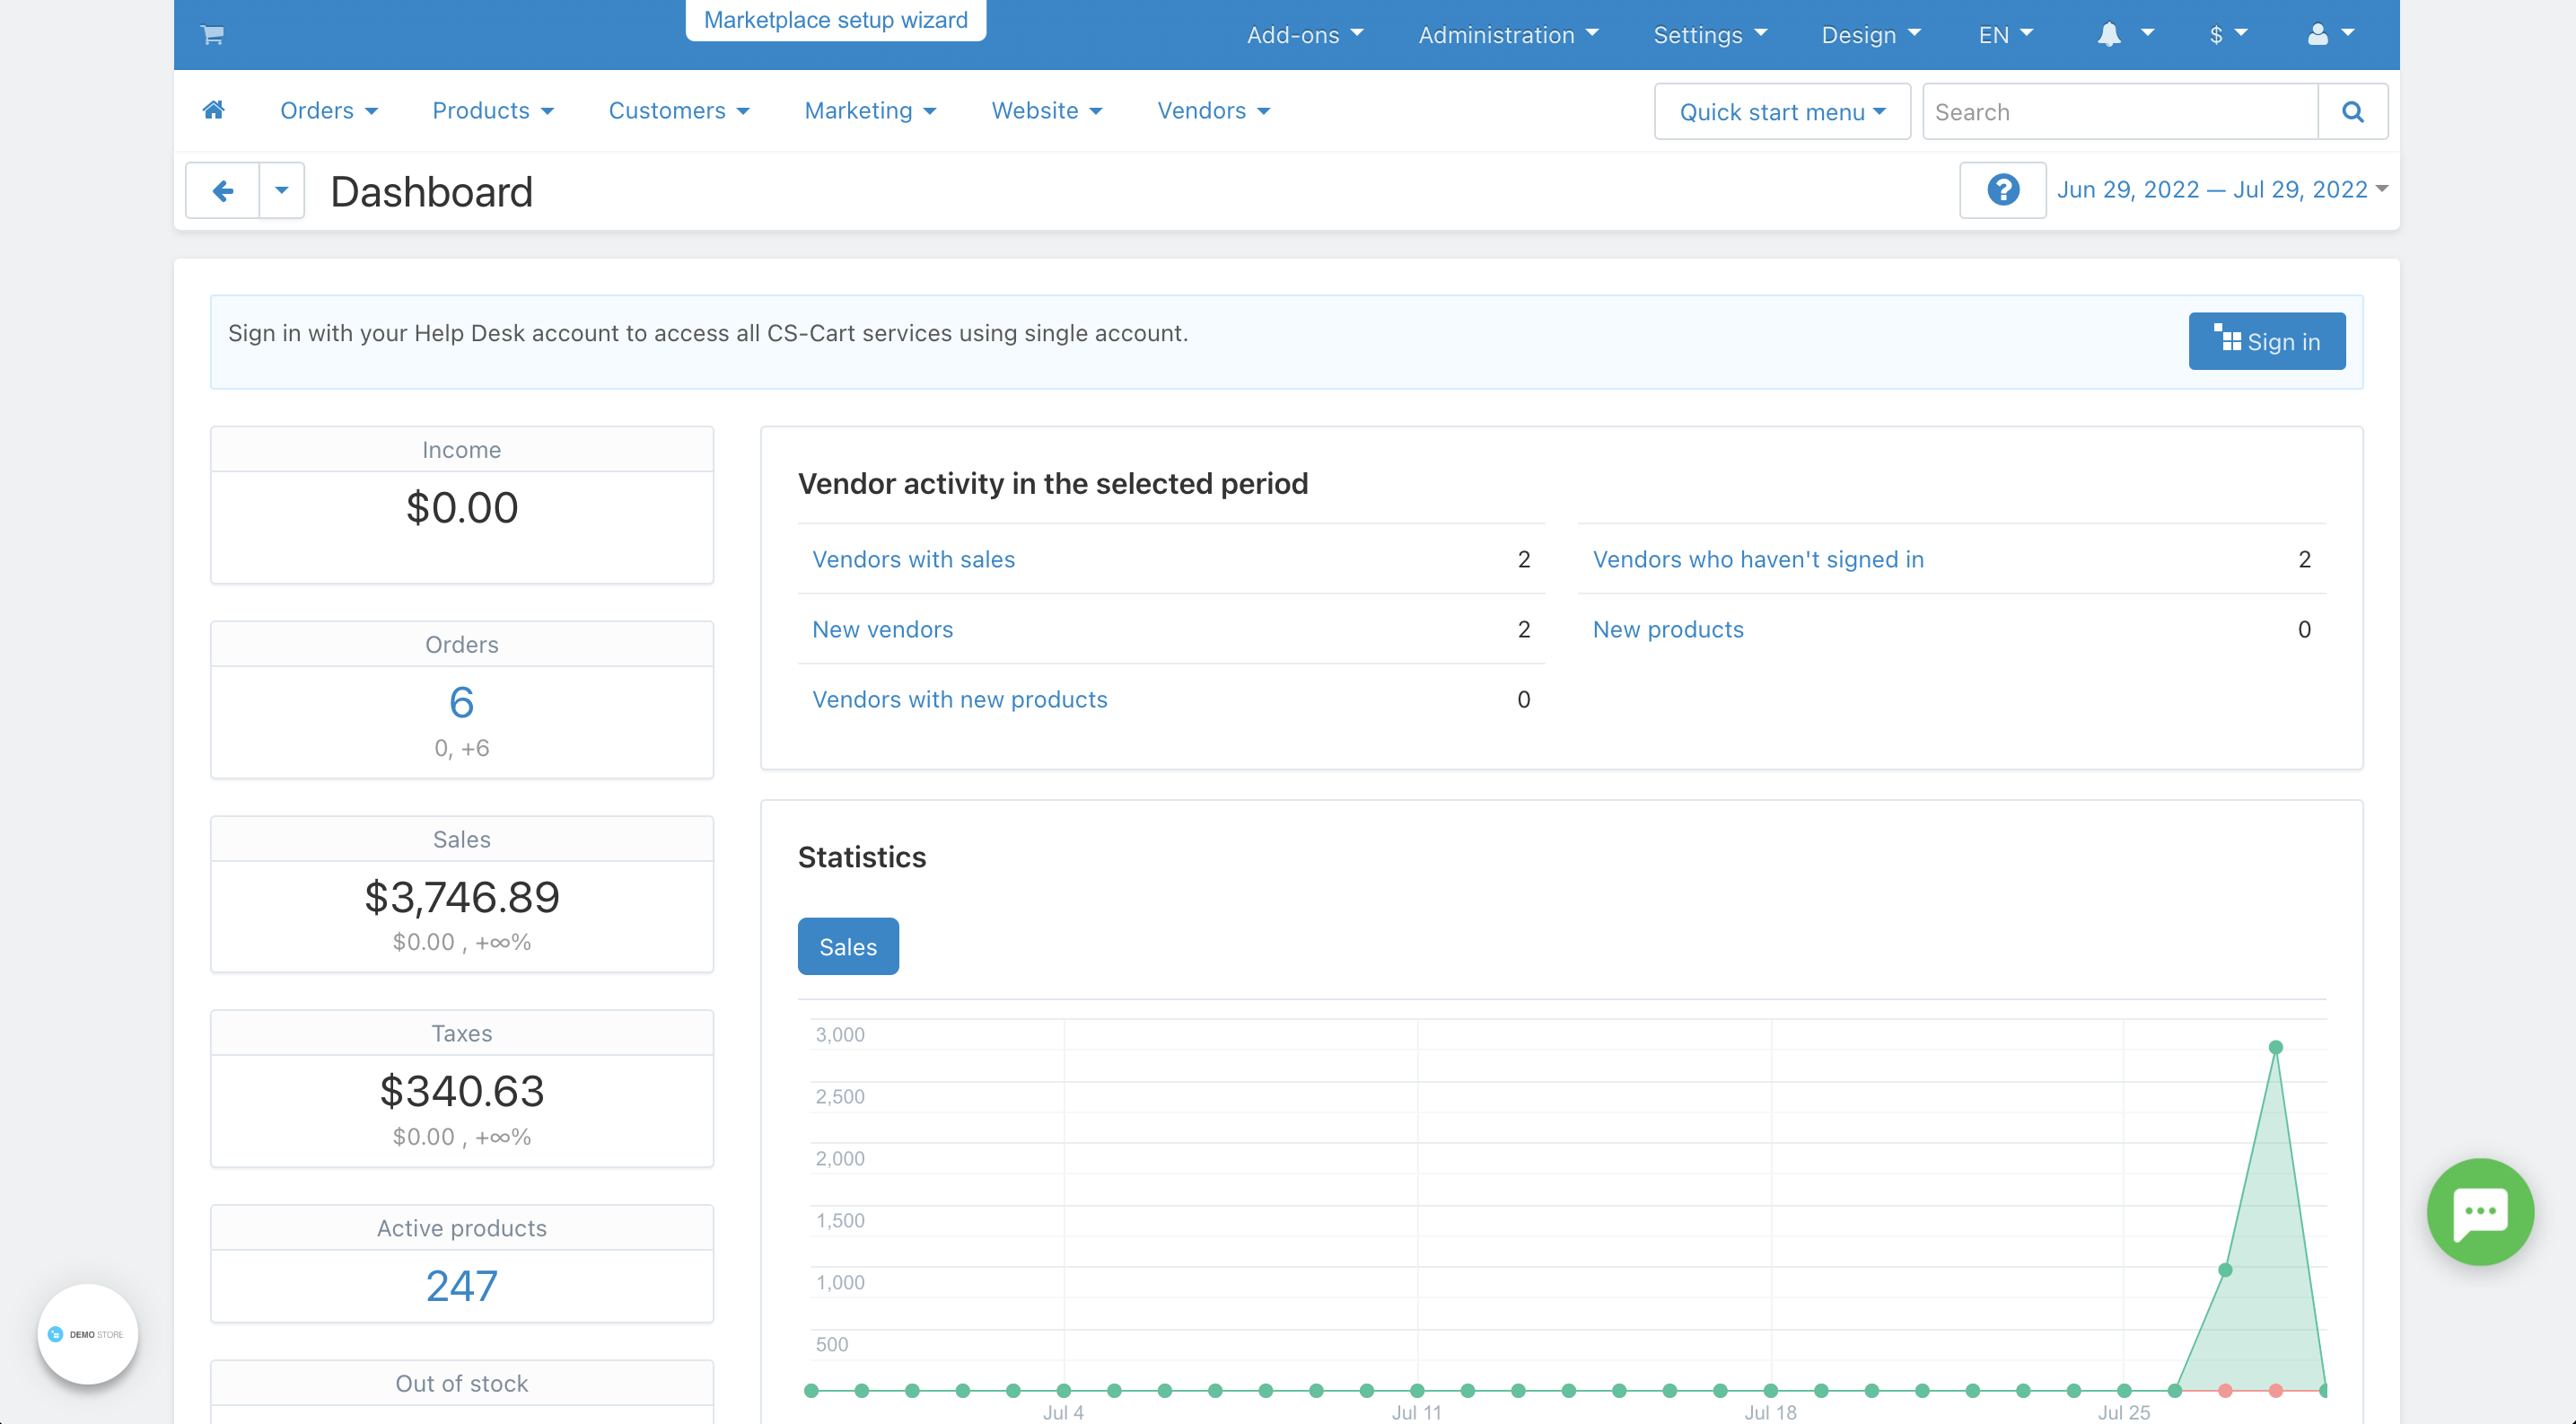Click the home icon
Screen dimensions: 2576x1424
[214, 110]
